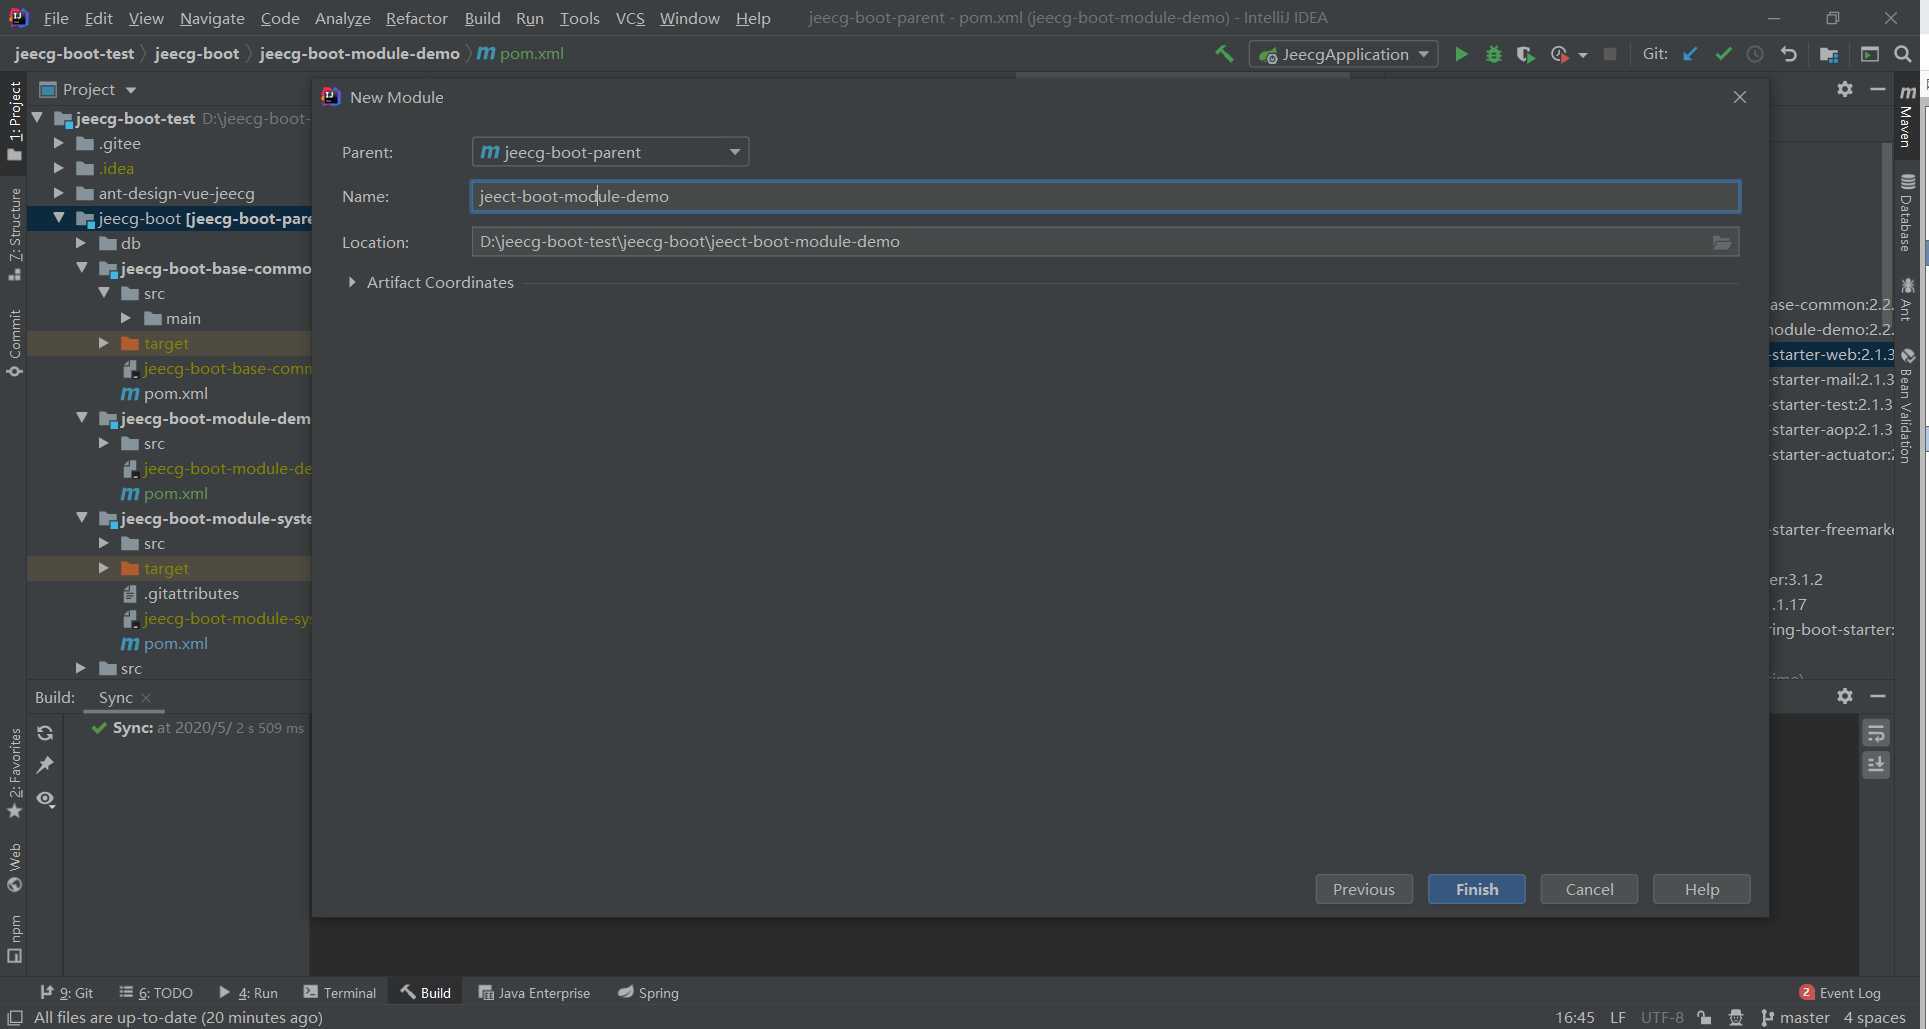Click the Previous button
Viewport: 1929px width, 1029px height.
[1364, 889]
